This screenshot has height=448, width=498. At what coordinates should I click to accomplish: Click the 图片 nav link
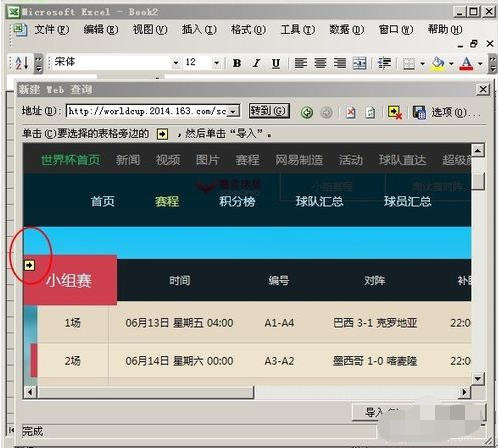(207, 160)
